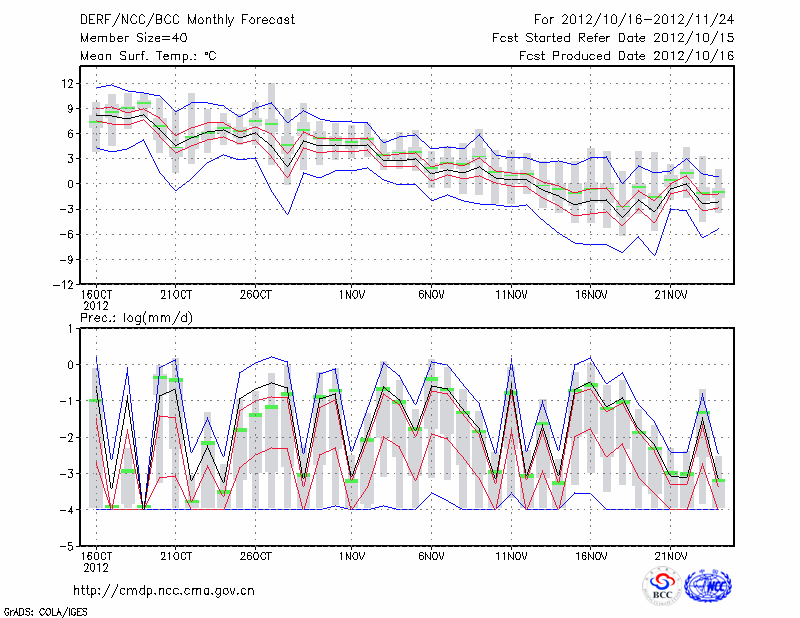Click 11NOV tick on temperature chart axis
This screenshot has height=618, width=800.
pyautogui.click(x=511, y=295)
